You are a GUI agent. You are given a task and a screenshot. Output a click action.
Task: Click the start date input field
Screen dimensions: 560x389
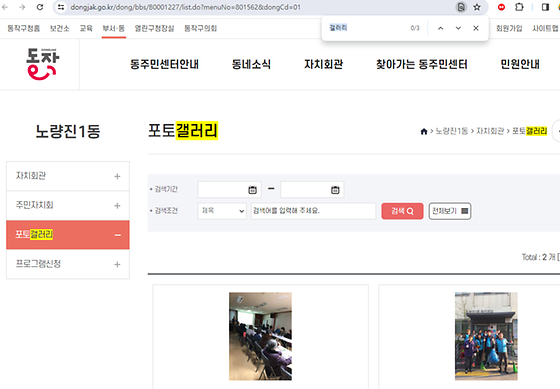pyautogui.click(x=229, y=190)
